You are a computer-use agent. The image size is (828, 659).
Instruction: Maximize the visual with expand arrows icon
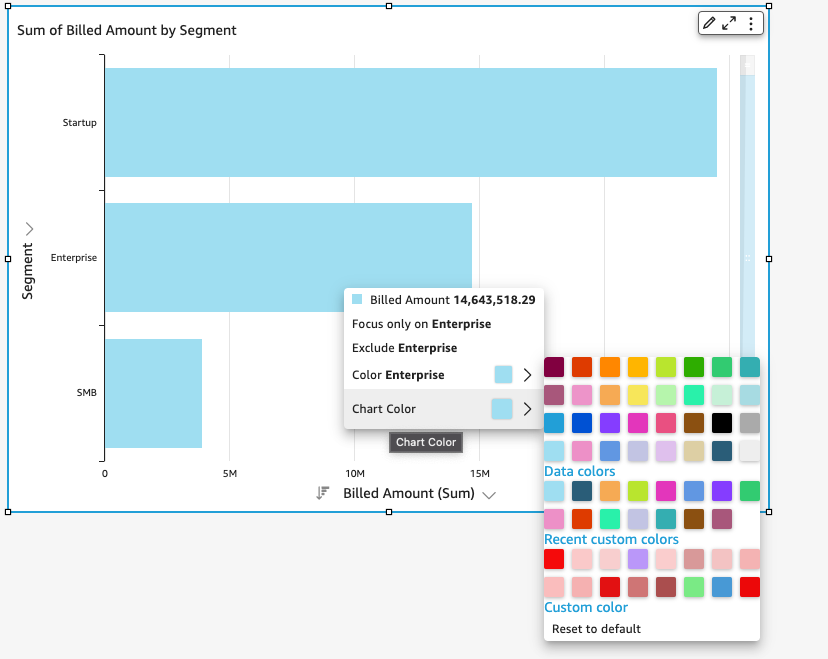point(730,23)
